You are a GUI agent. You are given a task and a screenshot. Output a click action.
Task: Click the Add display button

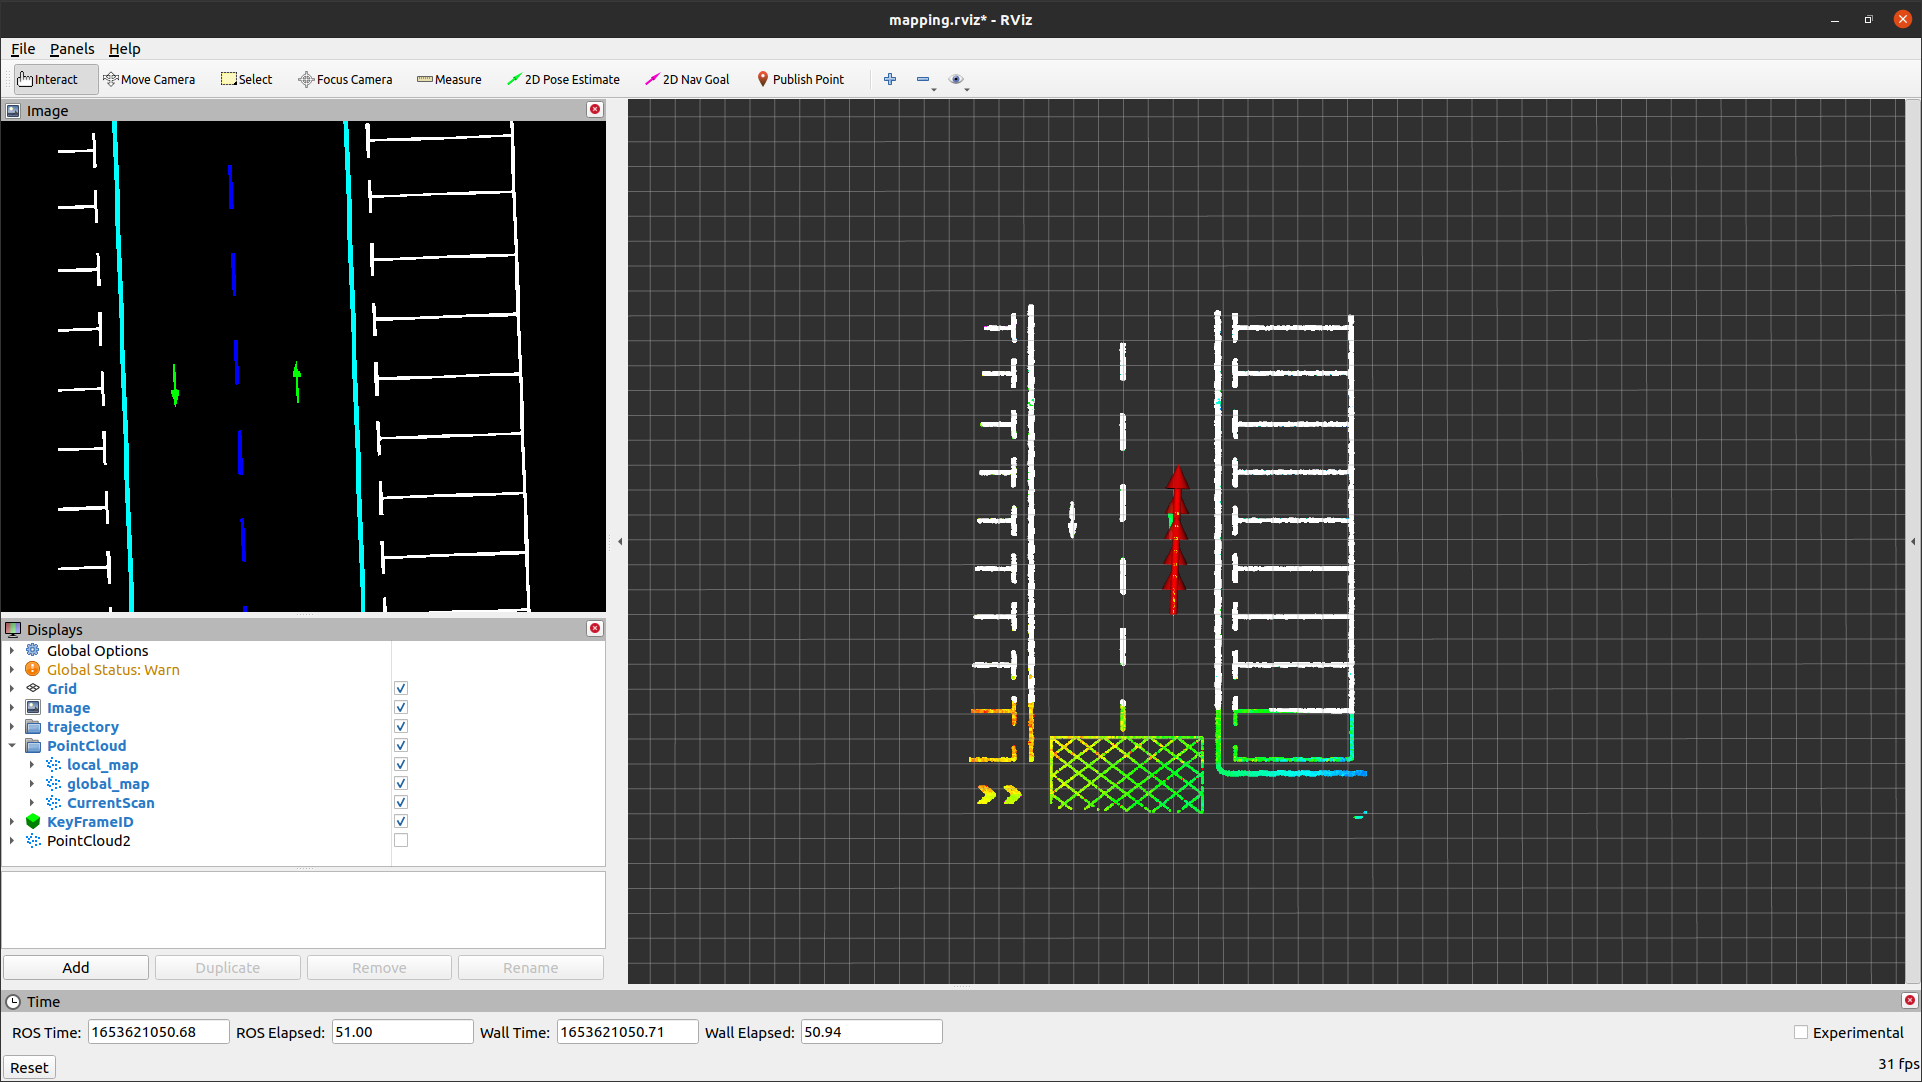(75, 966)
